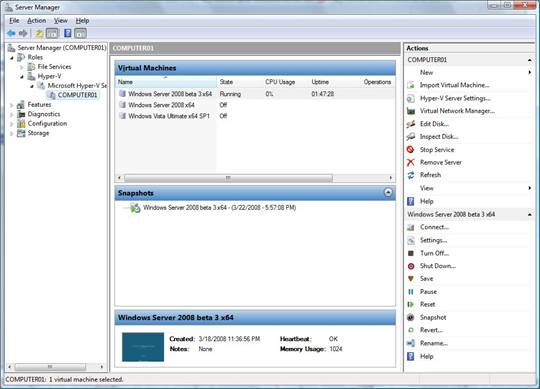Click the Pause virtual machine icon
Viewport: 540px width, 389px height.
click(411, 292)
